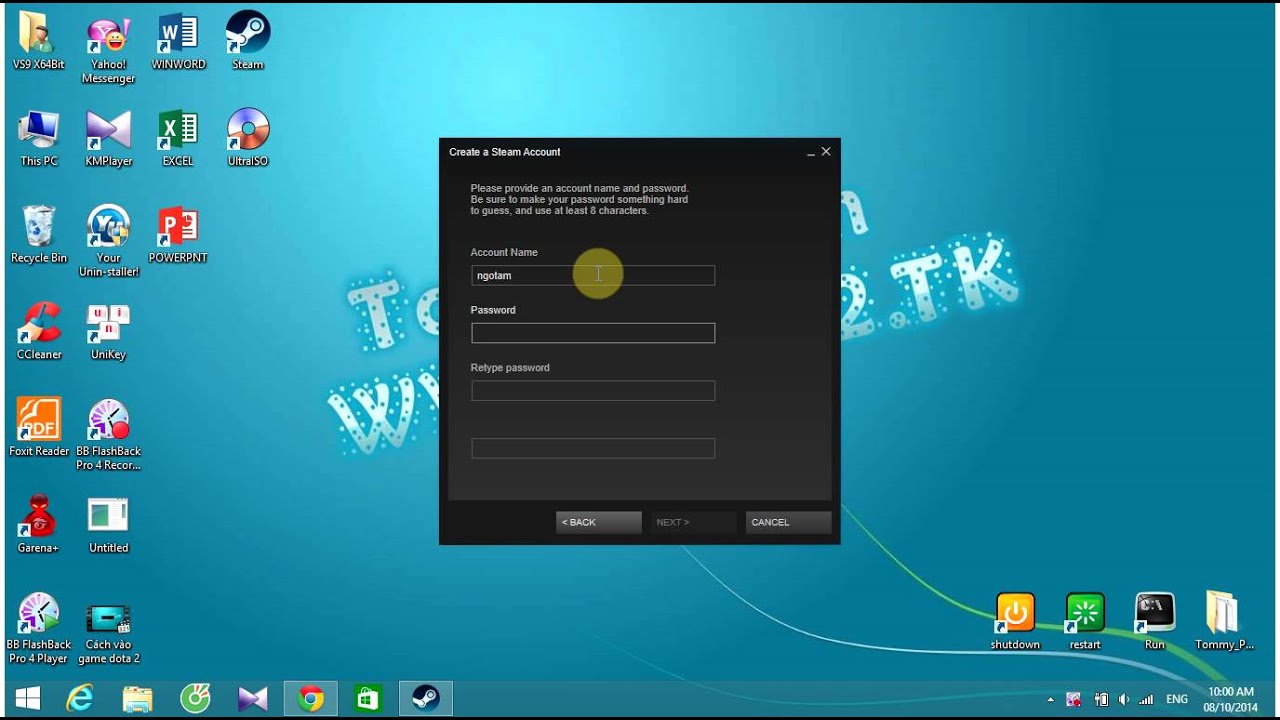Open Windows Store from taskbar
The image size is (1280, 720).
369,698
